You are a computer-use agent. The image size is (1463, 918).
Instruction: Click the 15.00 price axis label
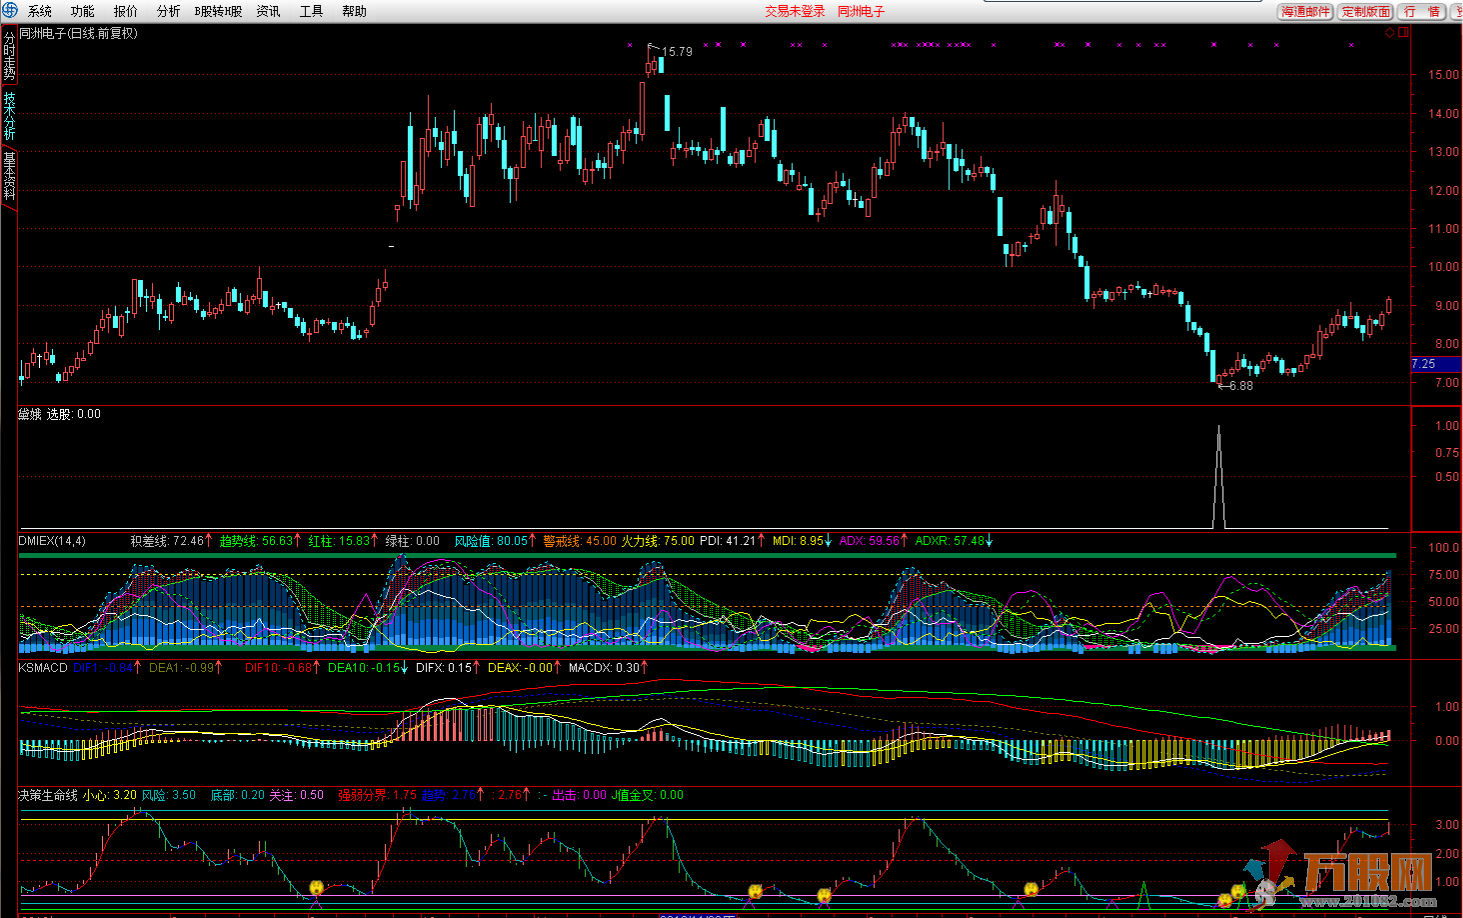pos(1443,75)
